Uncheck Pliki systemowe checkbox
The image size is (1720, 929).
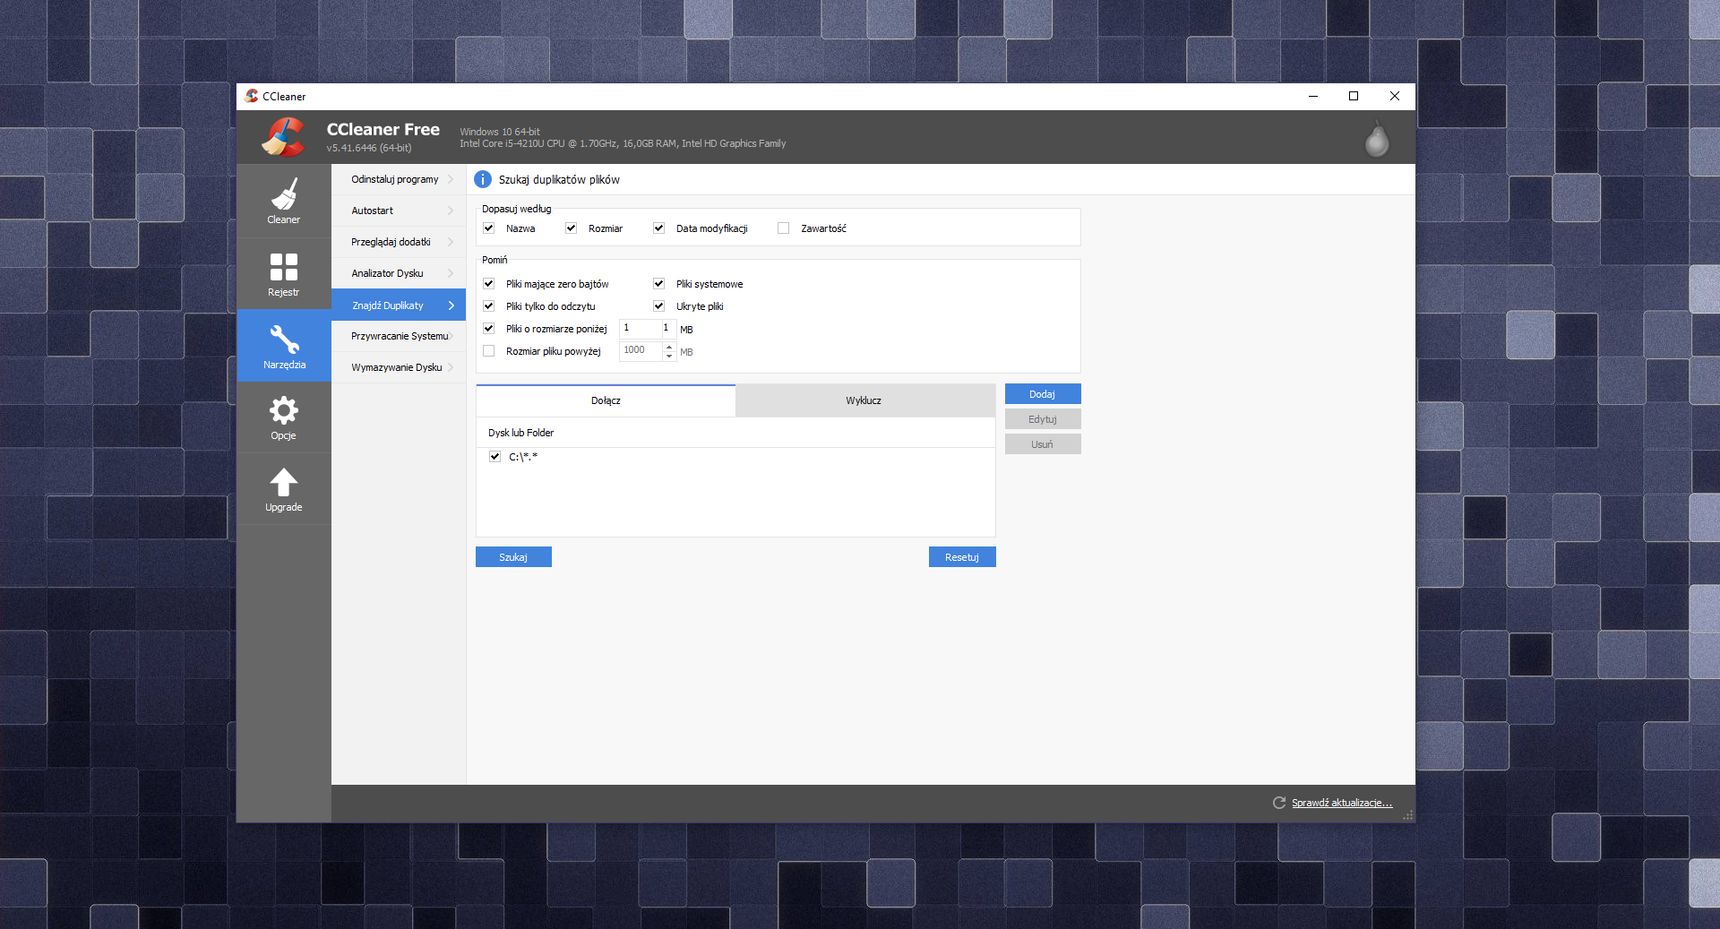(659, 284)
